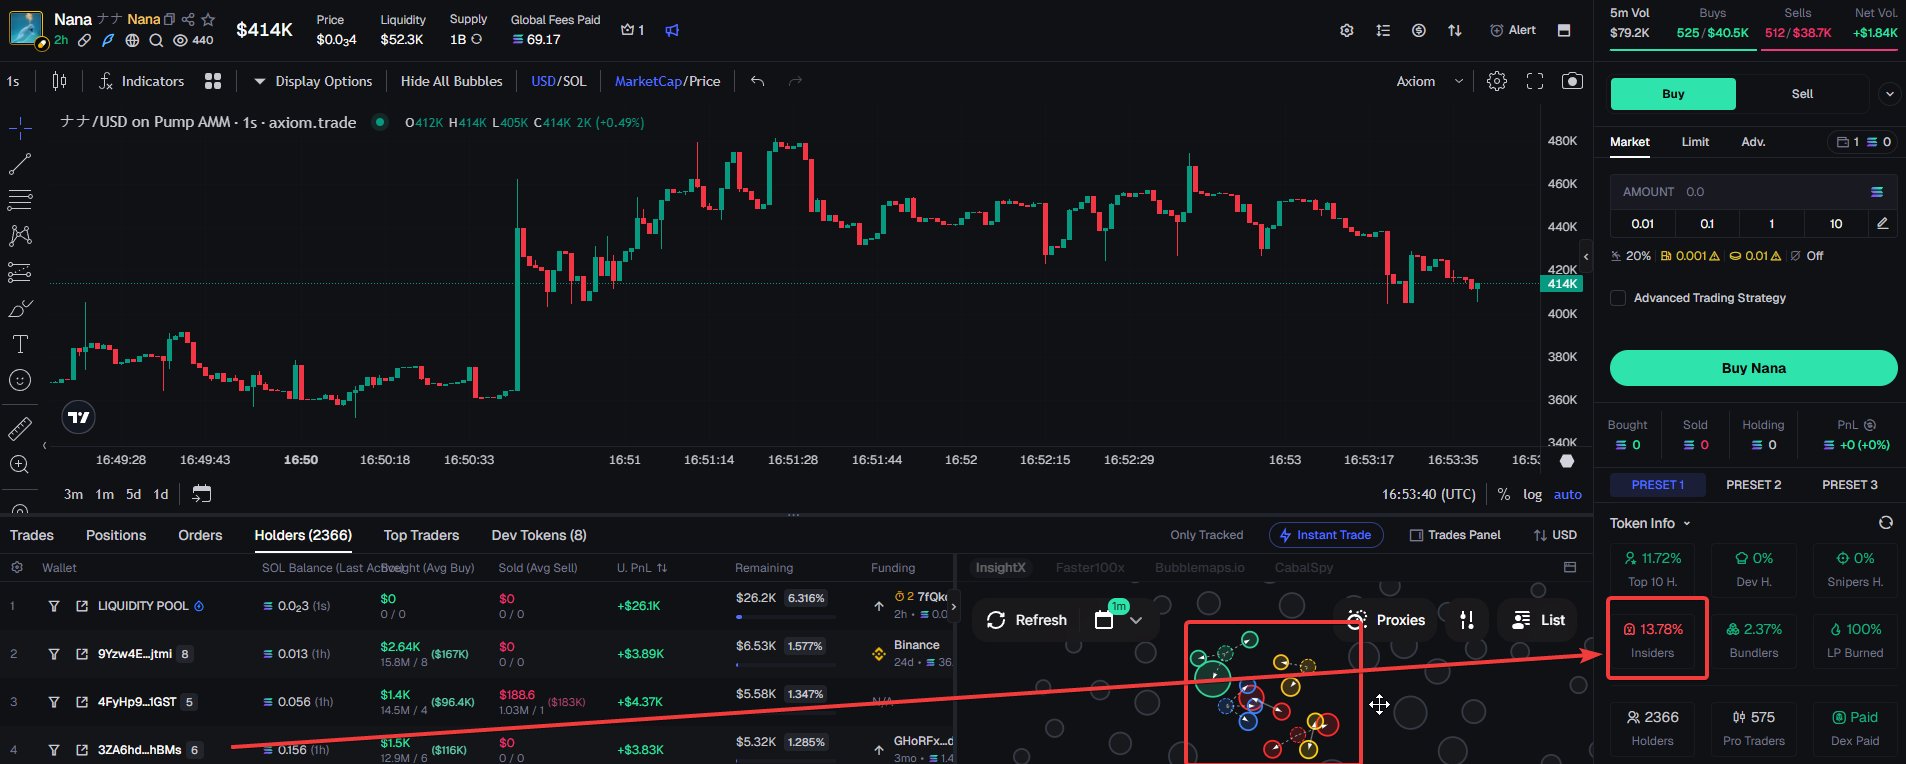Image resolution: width=1906 pixels, height=764 pixels.
Task: Open the Alert button in the top bar
Action: [1513, 30]
